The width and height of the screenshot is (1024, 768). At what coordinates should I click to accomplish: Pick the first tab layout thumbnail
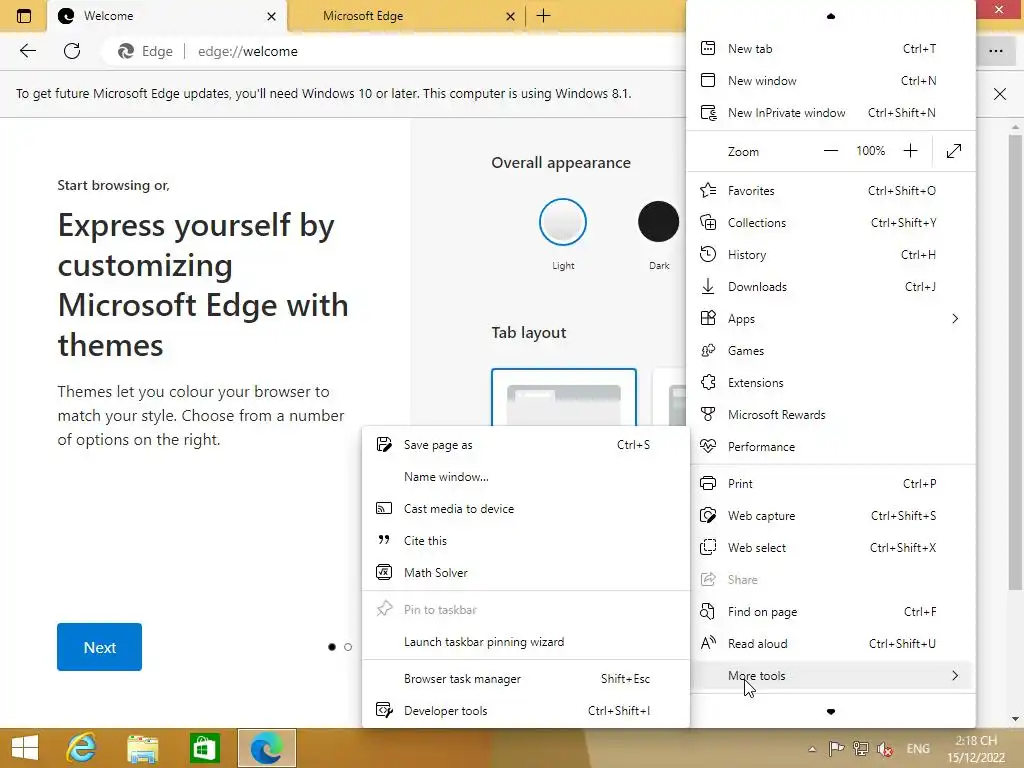[x=564, y=398]
